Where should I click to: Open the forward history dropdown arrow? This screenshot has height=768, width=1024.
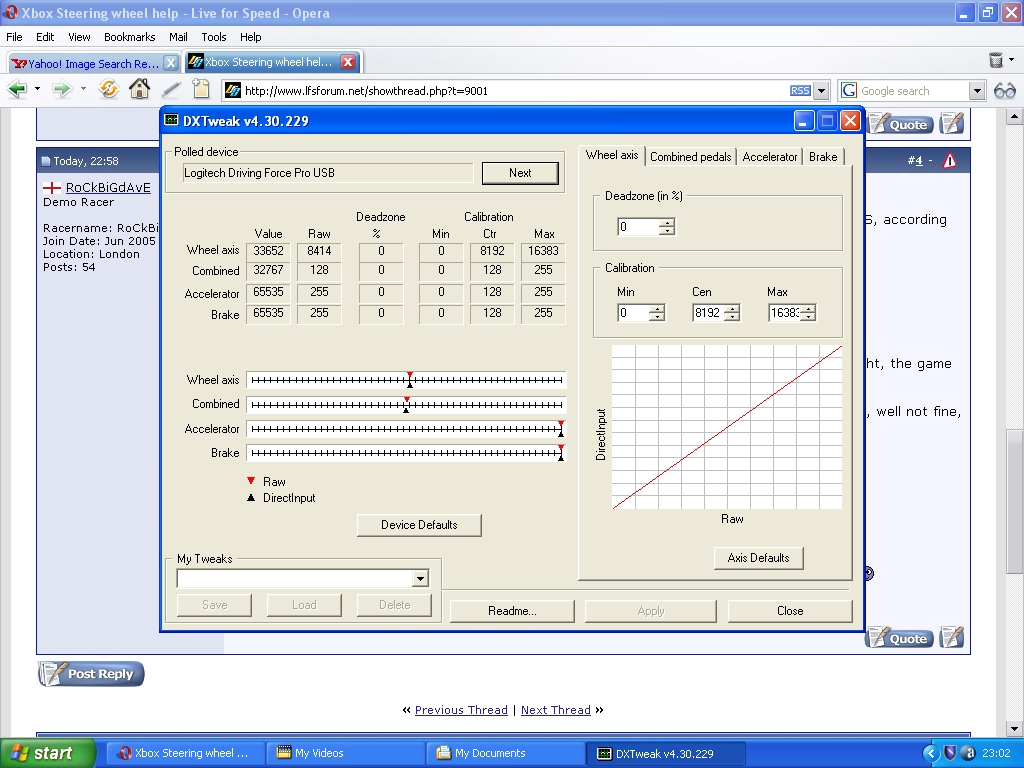[83, 89]
